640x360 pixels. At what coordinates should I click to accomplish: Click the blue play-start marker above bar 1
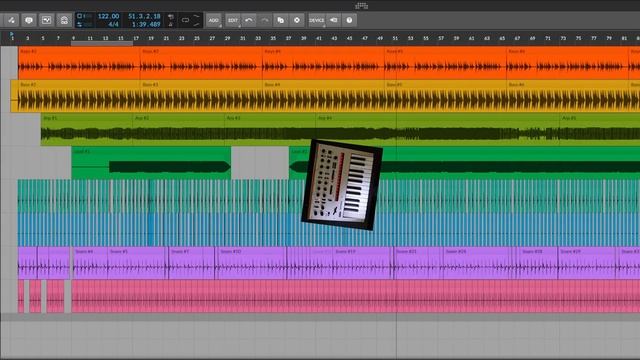(11, 34)
